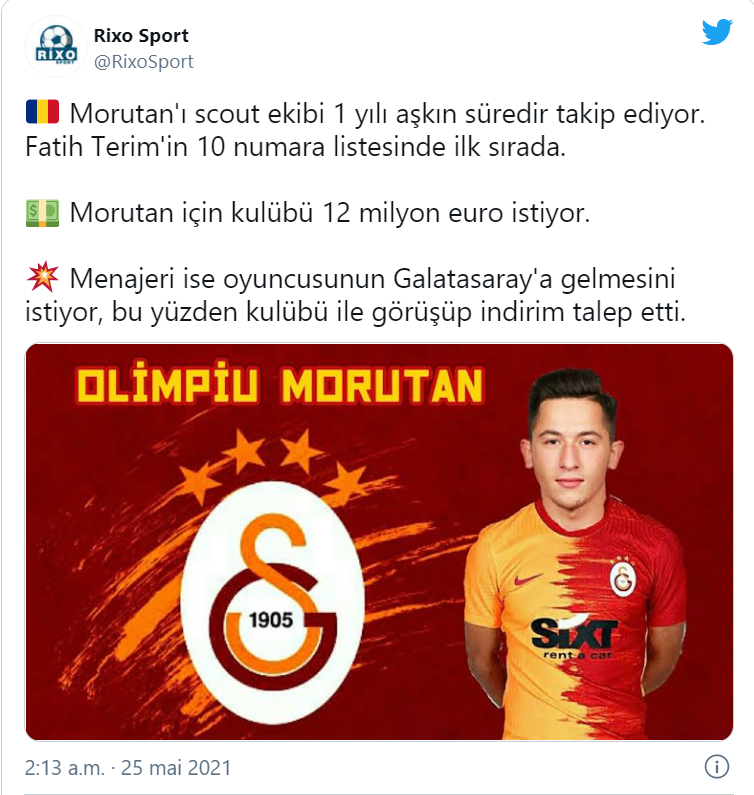Open the Rixo Sport display name
Image resolution: width=754 pixels, height=795 pixels.
pos(141,35)
